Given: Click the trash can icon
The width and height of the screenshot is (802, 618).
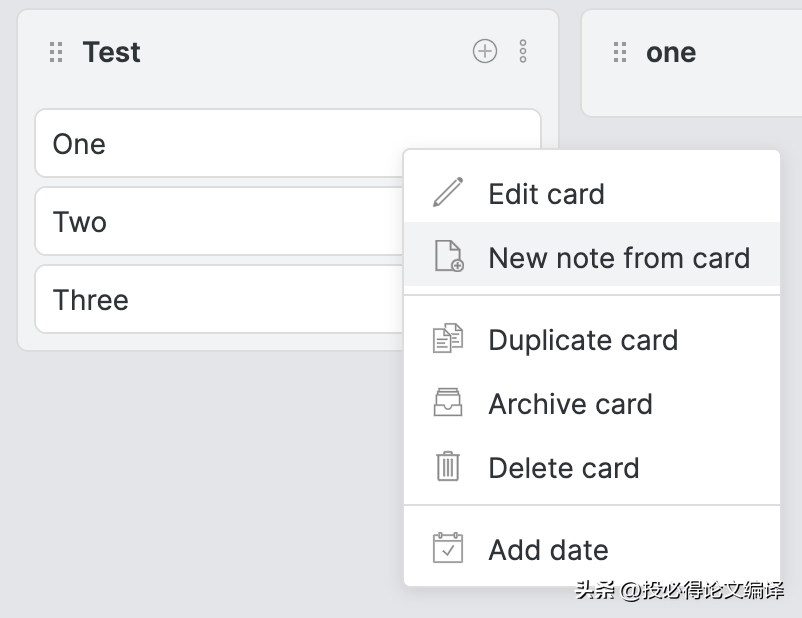Looking at the screenshot, I should click(x=448, y=466).
